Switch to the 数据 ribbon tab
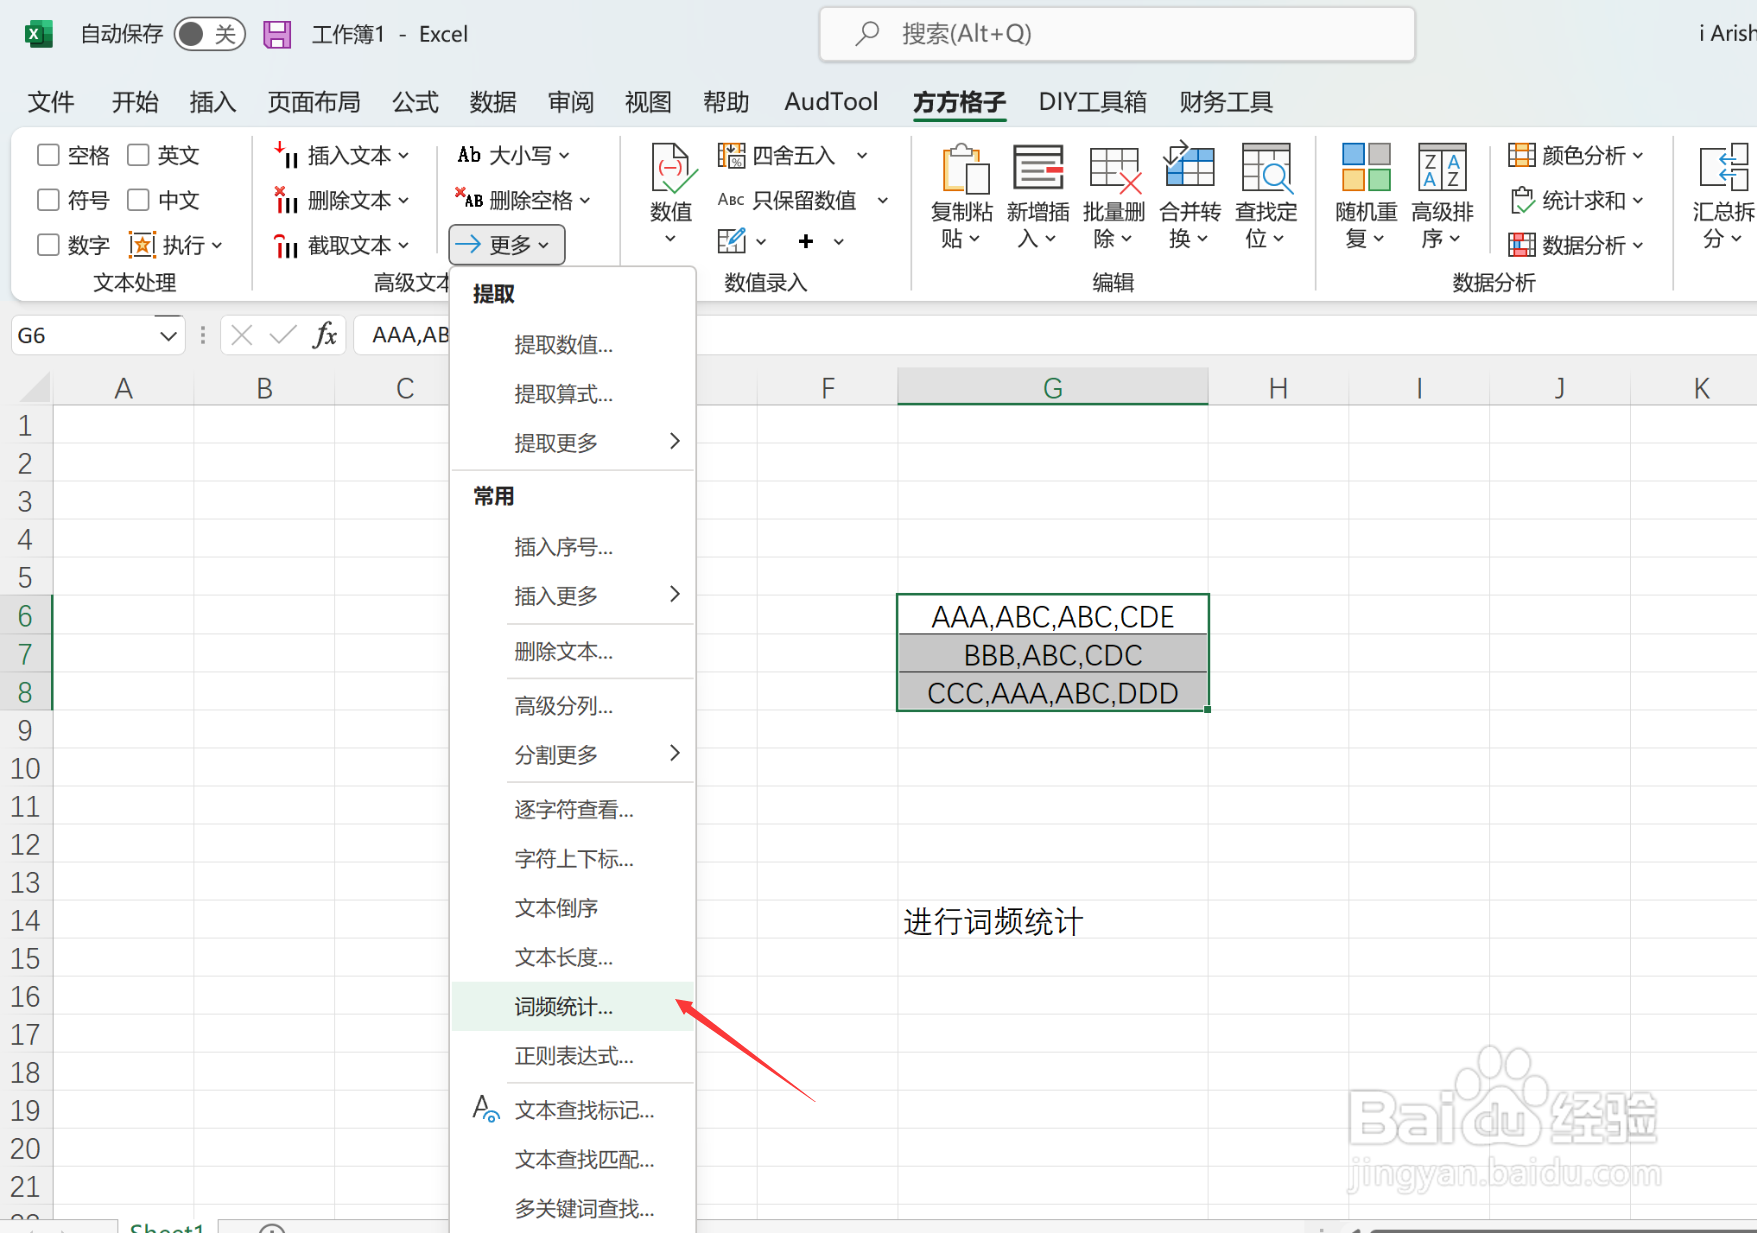 pos(492,101)
